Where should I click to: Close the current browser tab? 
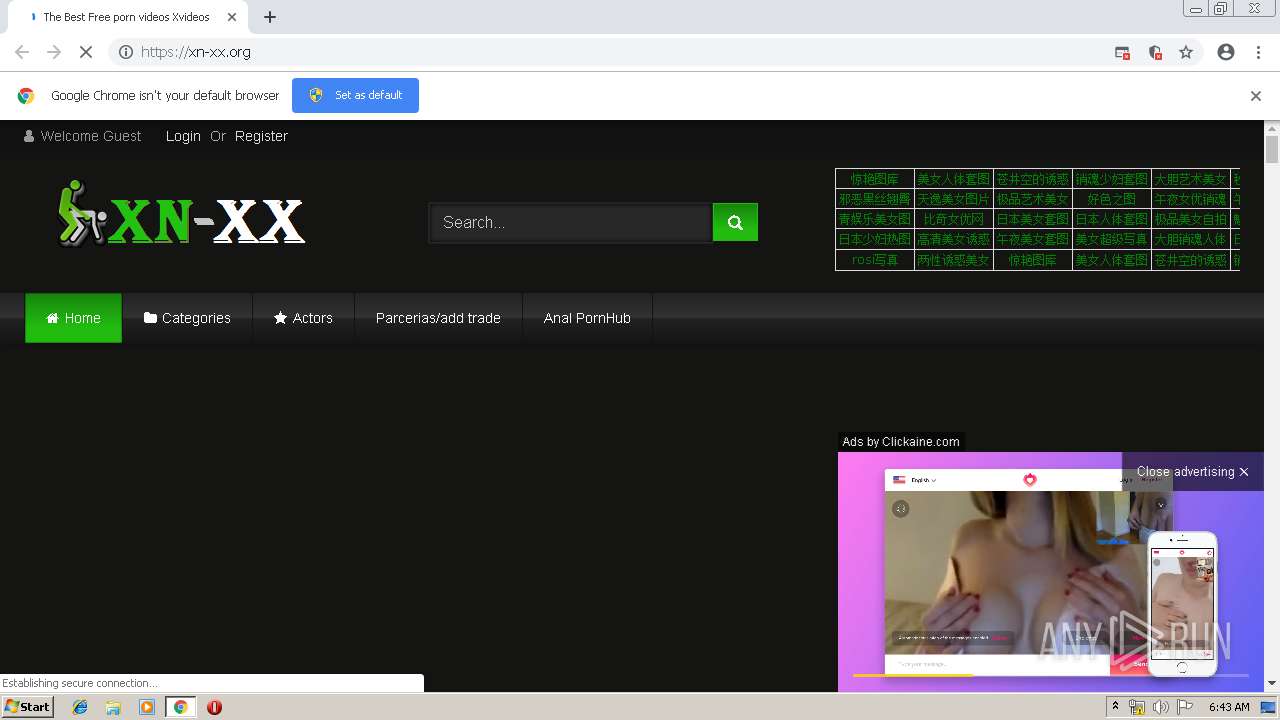pyautogui.click(x=232, y=17)
